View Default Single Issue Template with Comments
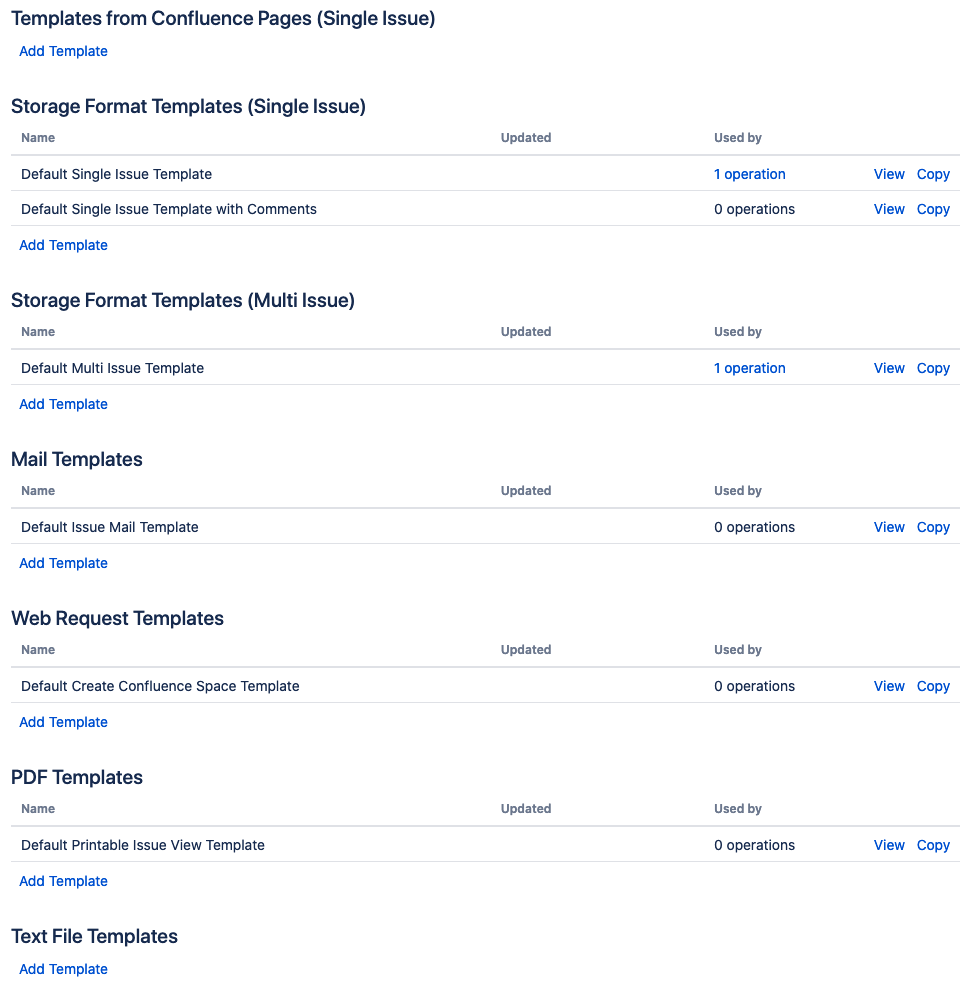Image resolution: width=960 pixels, height=986 pixels. pyautogui.click(x=888, y=209)
